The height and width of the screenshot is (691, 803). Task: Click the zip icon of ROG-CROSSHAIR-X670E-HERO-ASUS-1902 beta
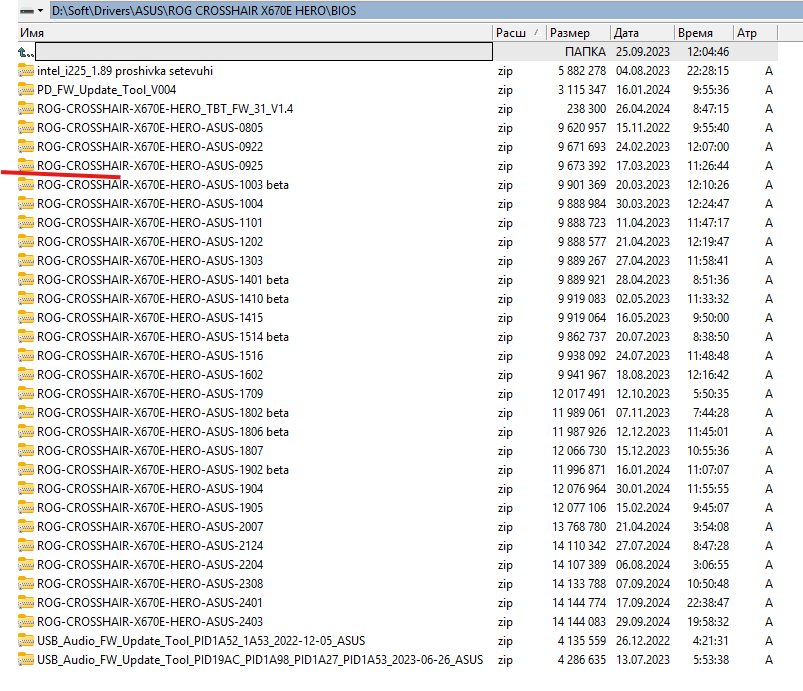26,469
